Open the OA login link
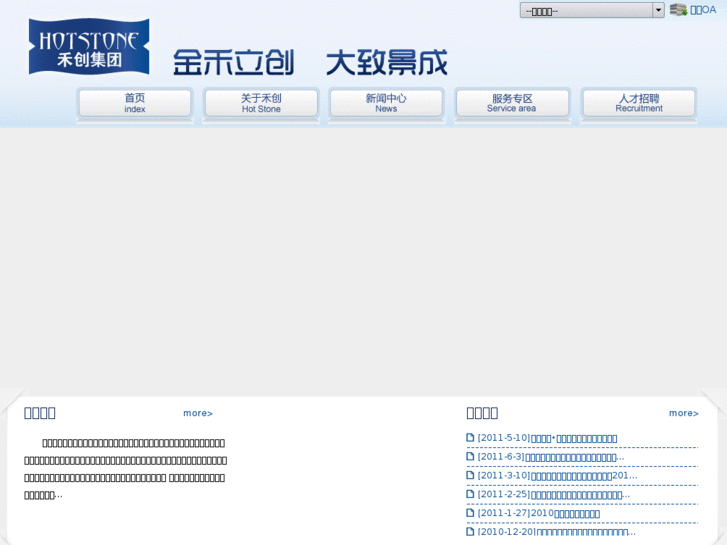 (x=703, y=10)
